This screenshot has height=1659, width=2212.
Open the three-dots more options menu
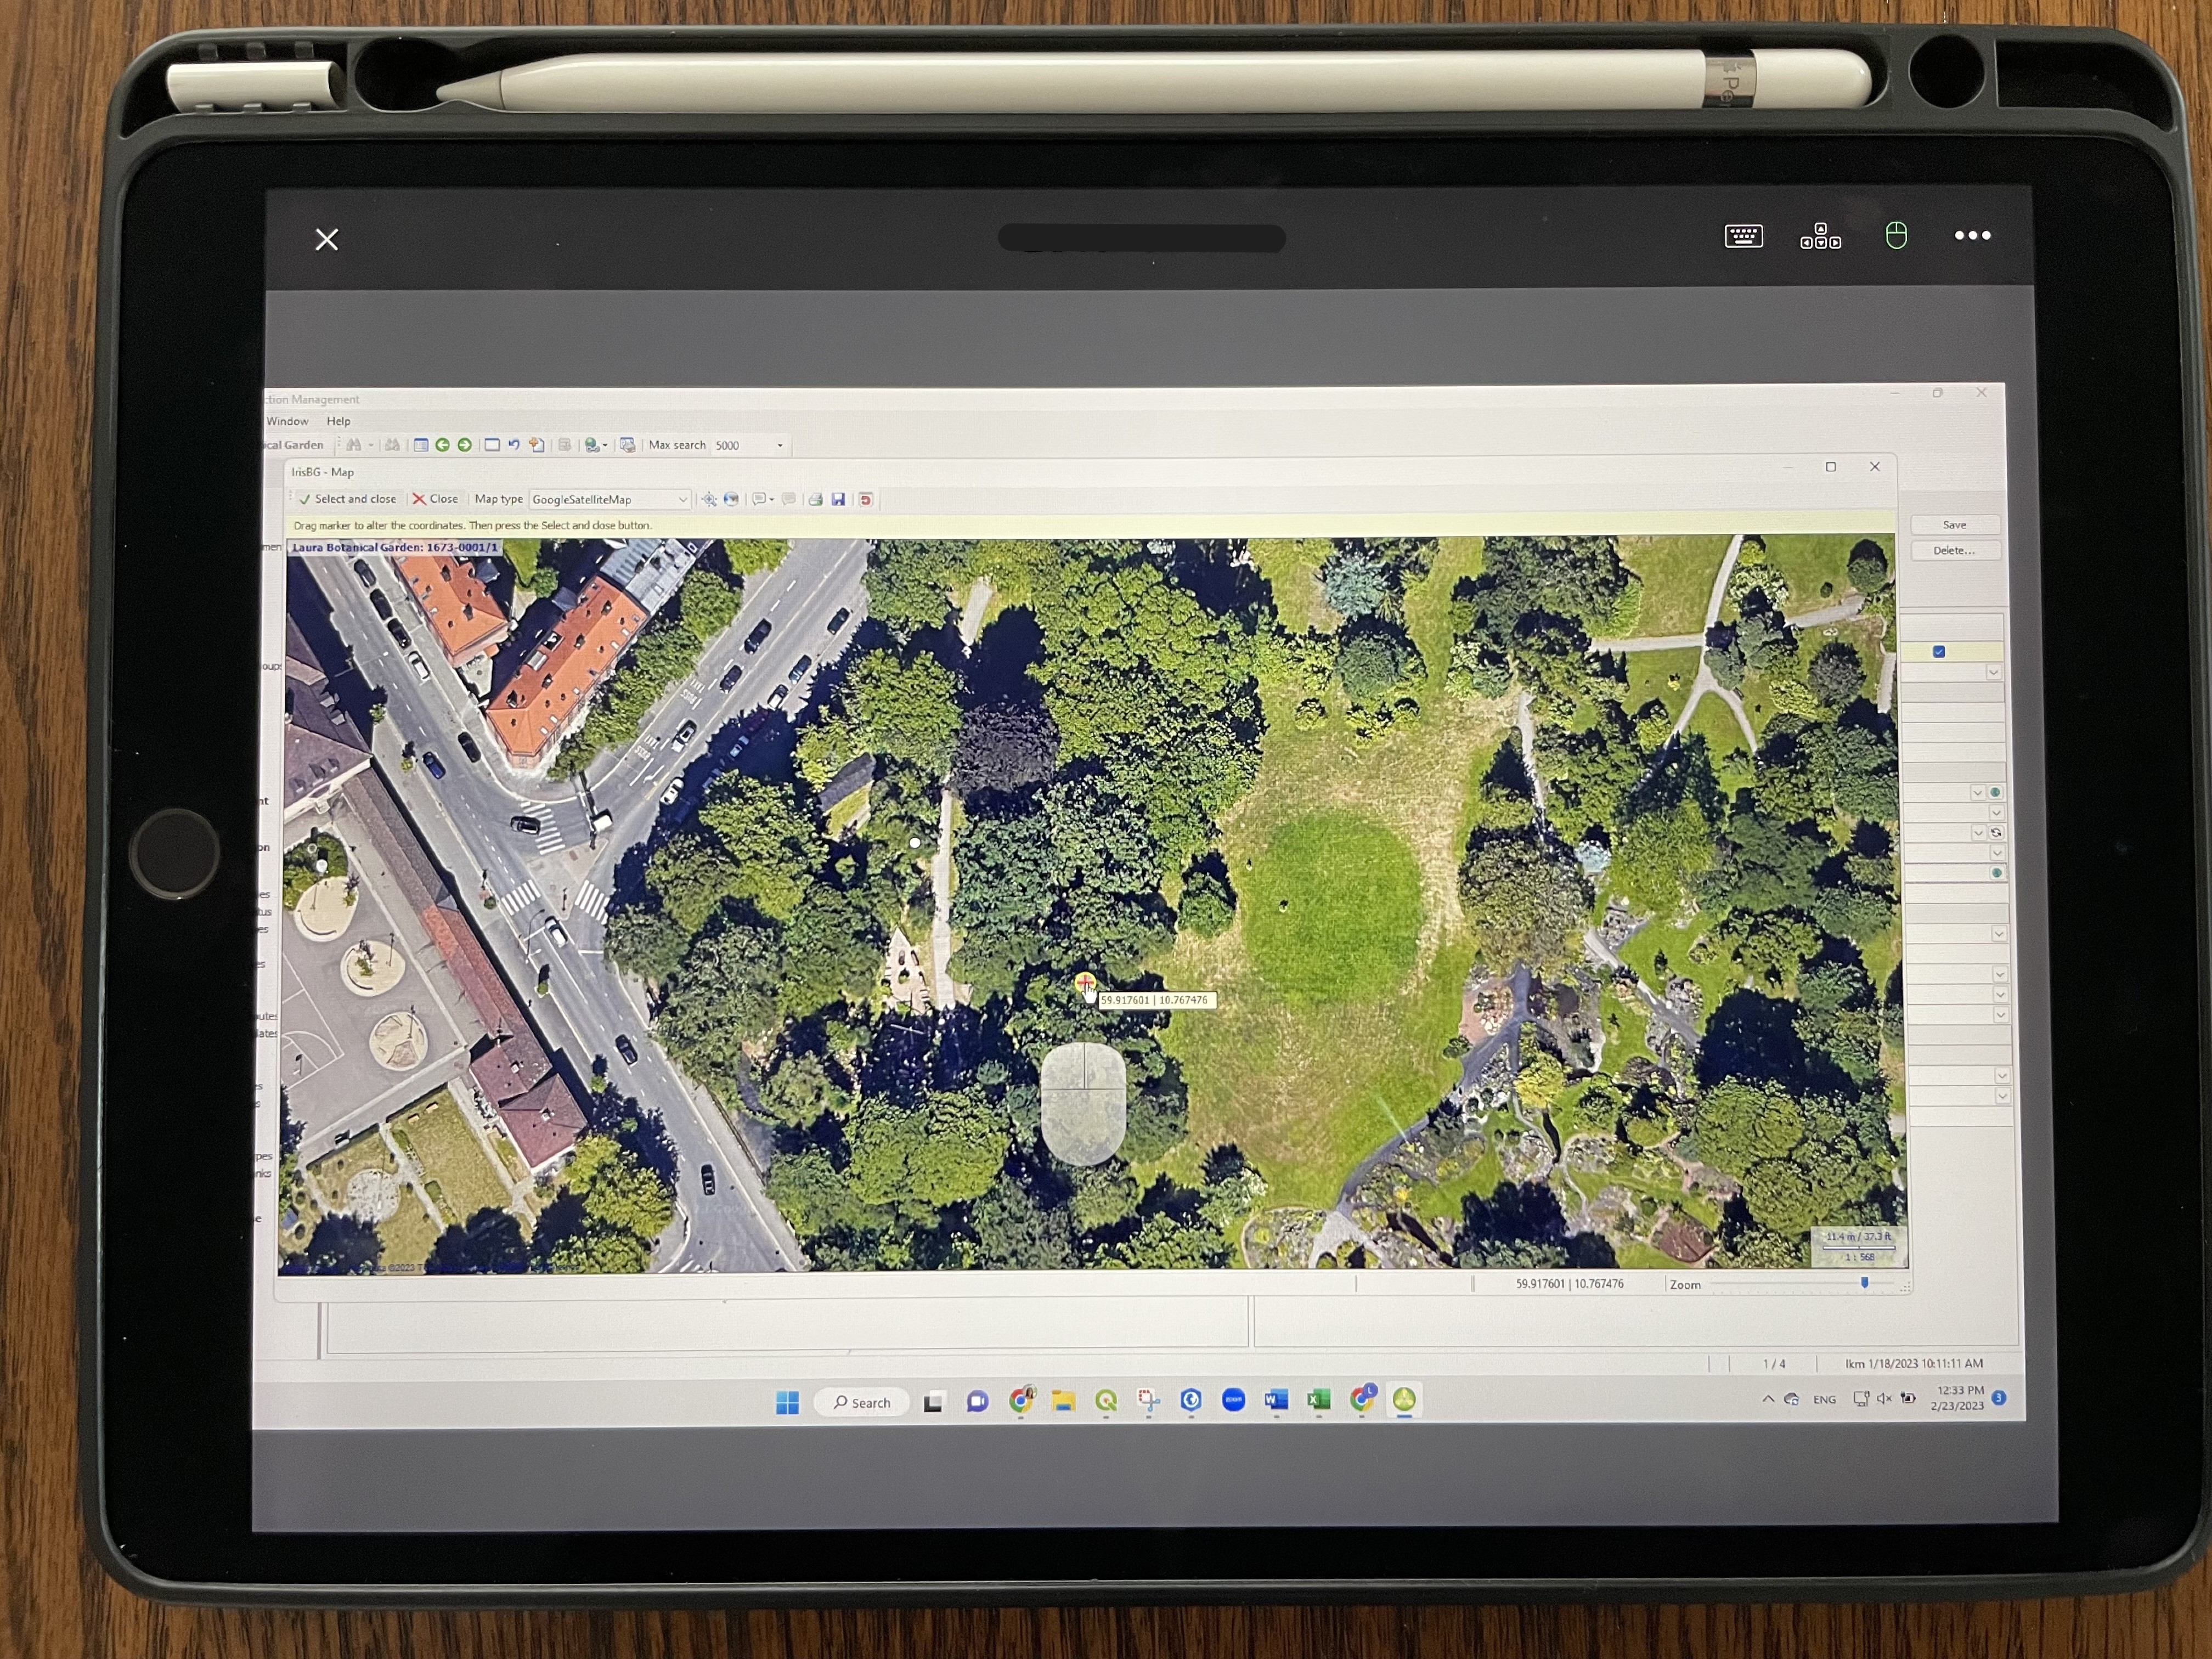pyautogui.click(x=1973, y=236)
